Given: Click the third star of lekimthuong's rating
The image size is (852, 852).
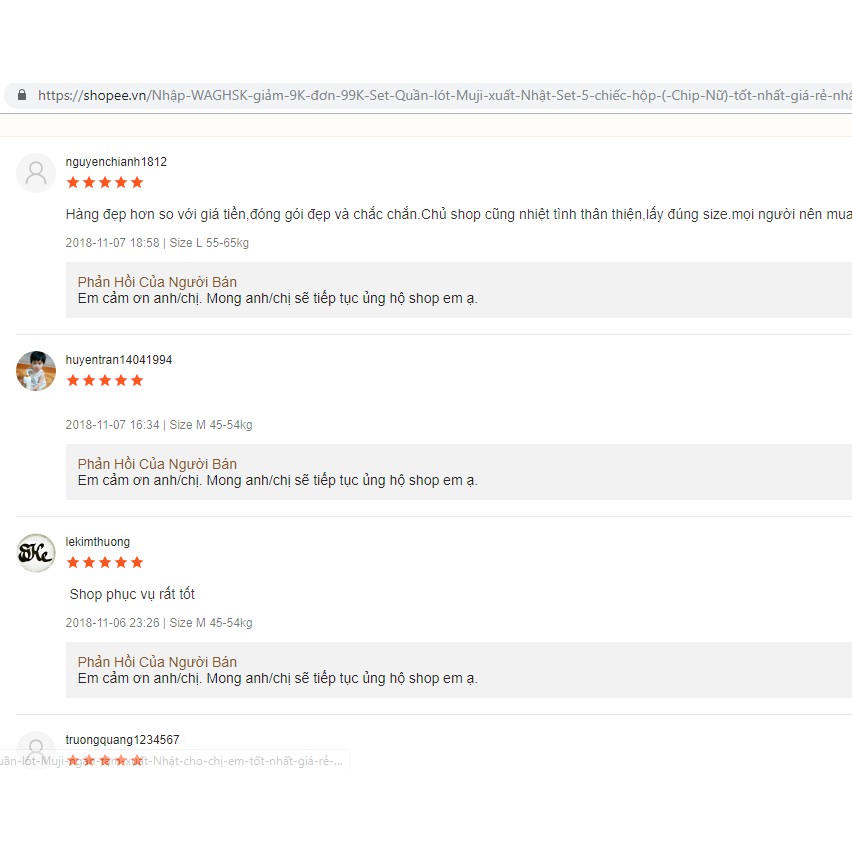Looking at the screenshot, I should 105,562.
